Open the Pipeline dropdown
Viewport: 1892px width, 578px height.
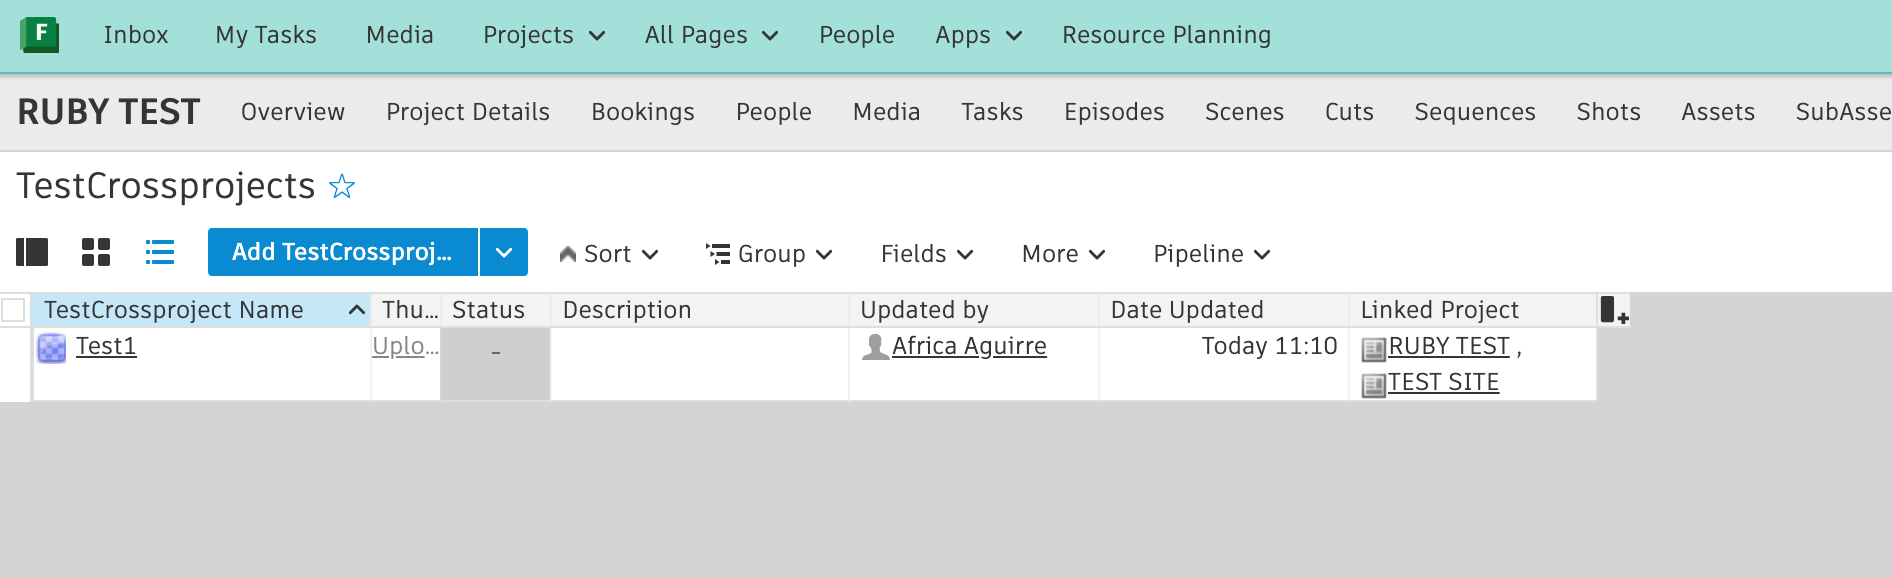(x=1211, y=254)
